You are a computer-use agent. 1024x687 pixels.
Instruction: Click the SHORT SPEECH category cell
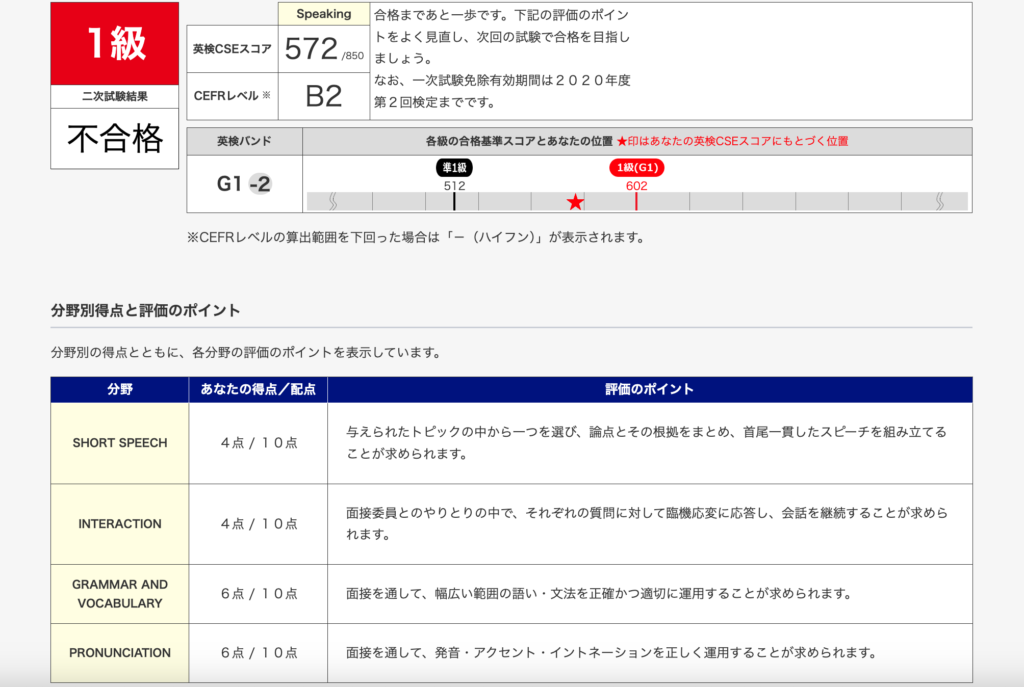click(x=119, y=443)
